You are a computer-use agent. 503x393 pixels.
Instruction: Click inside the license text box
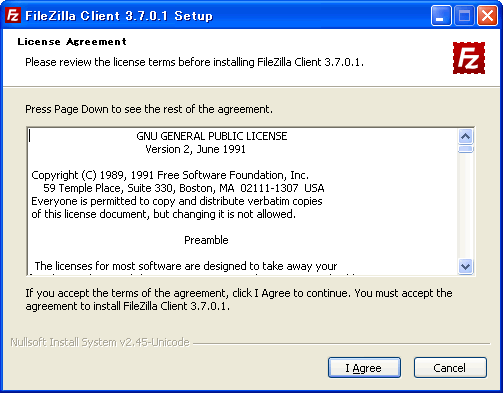(243, 201)
